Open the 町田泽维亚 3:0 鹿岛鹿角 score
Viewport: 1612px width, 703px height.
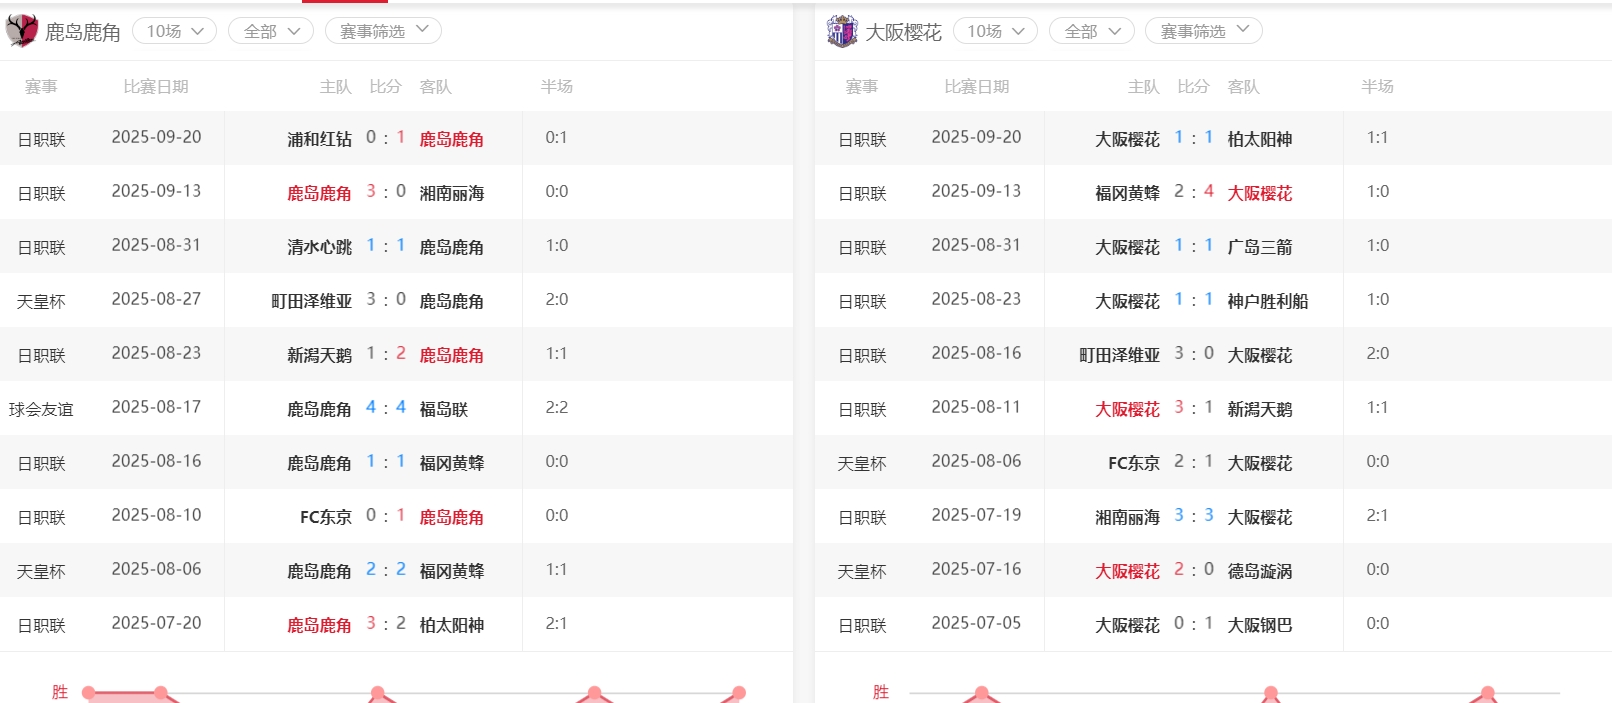385,299
